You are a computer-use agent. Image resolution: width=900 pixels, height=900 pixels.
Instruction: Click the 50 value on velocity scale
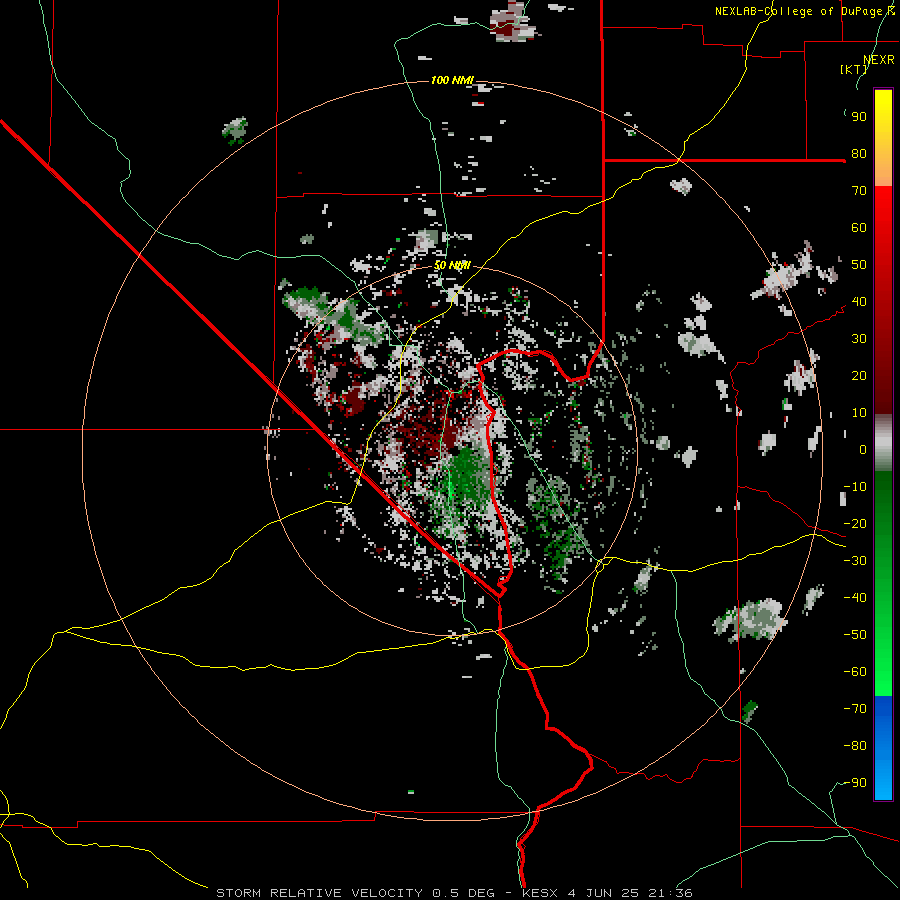point(859,265)
